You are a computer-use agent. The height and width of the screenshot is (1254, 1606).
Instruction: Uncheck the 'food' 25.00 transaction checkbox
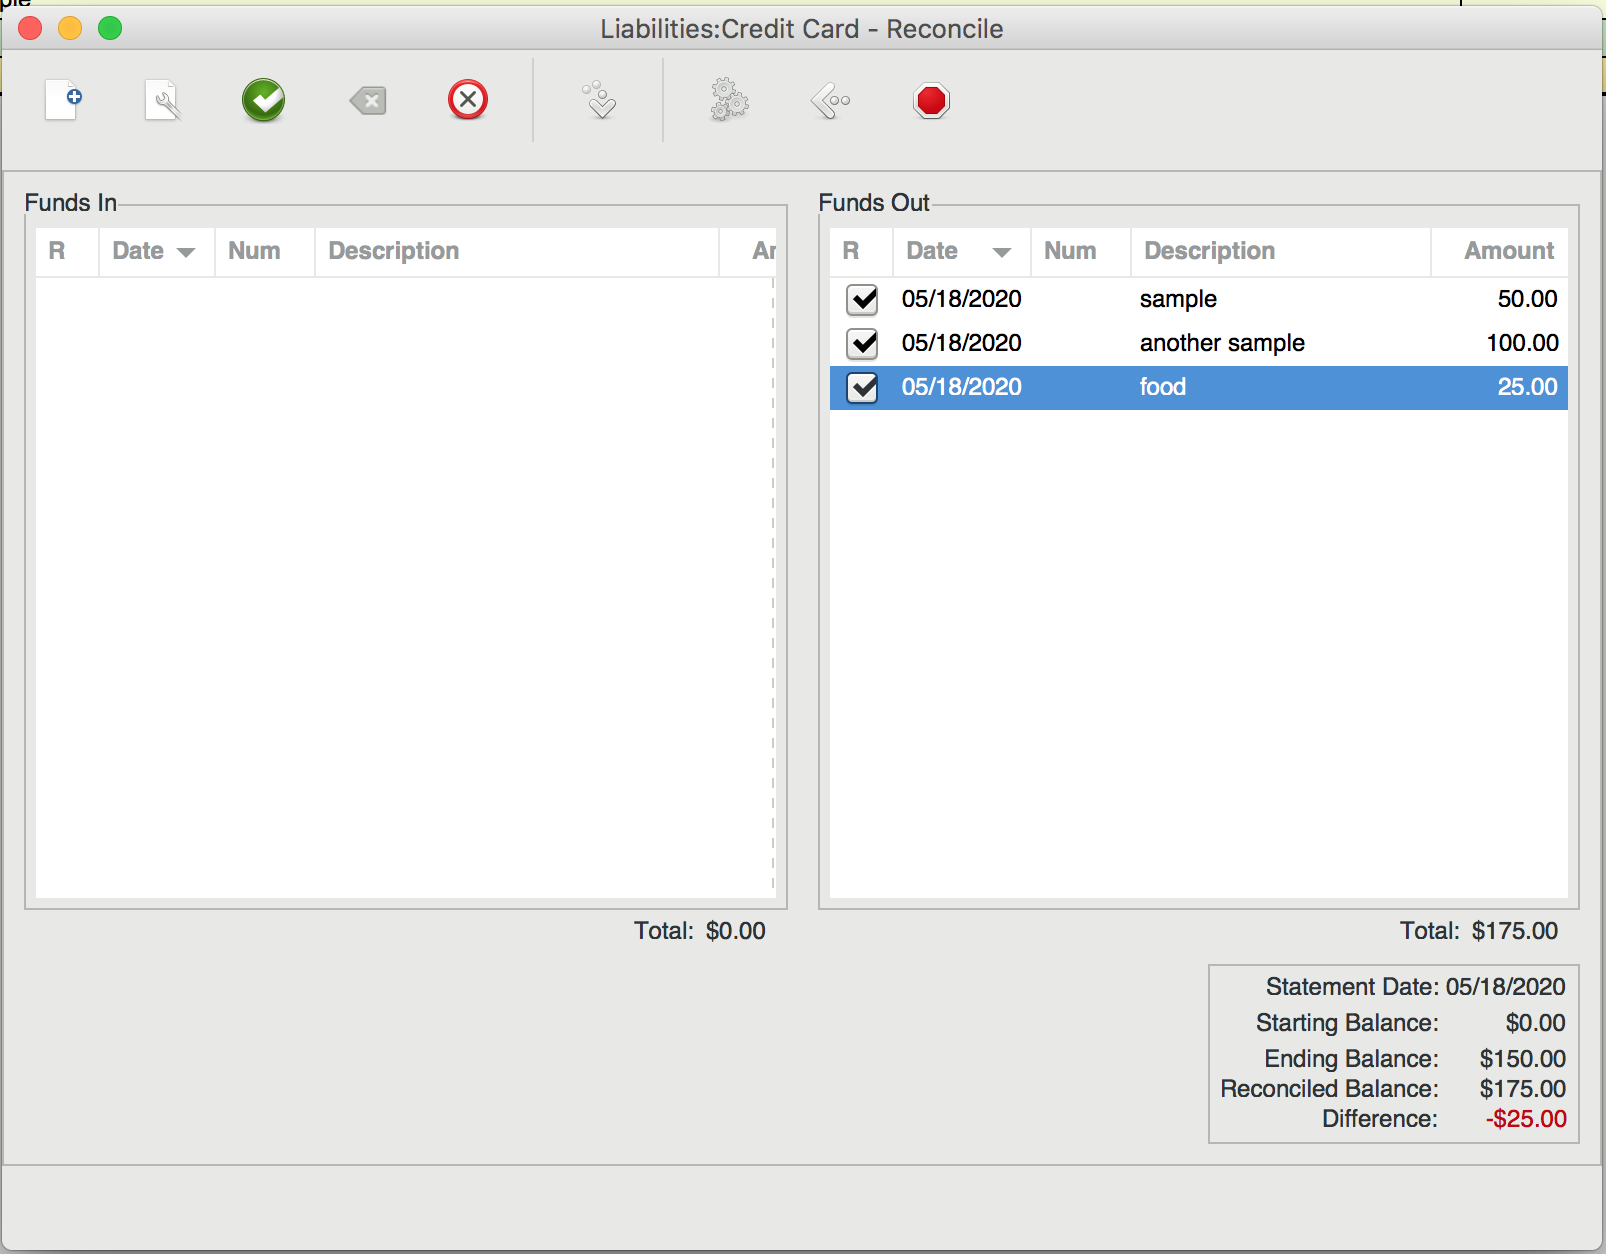tap(862, 387)
